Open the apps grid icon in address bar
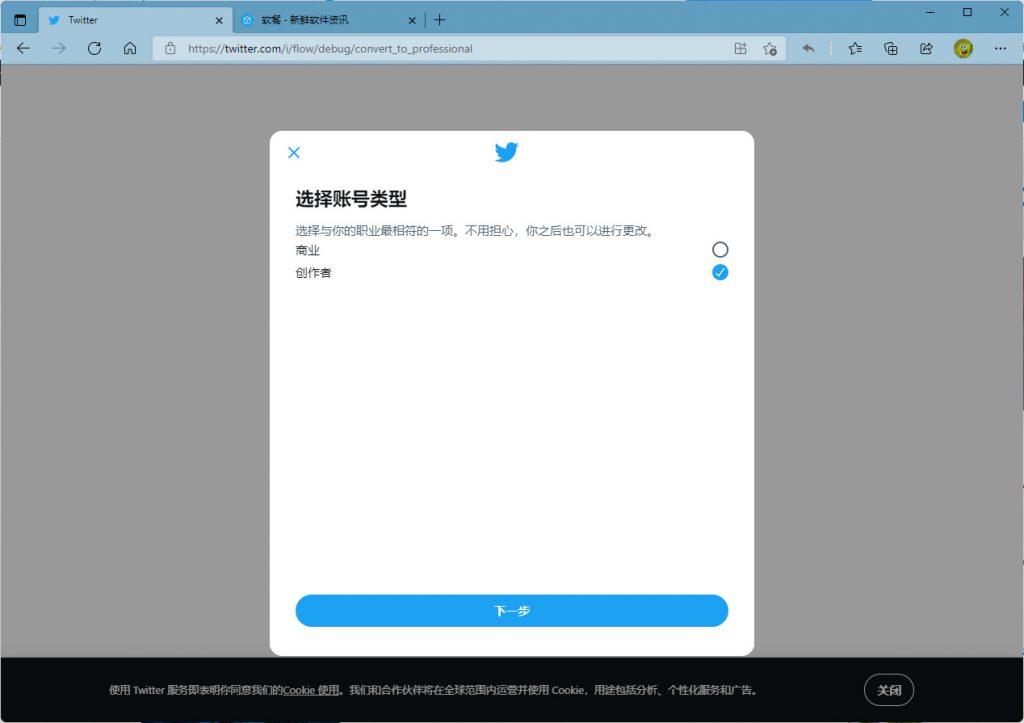 pyautogui.click(x=740, y=48)
